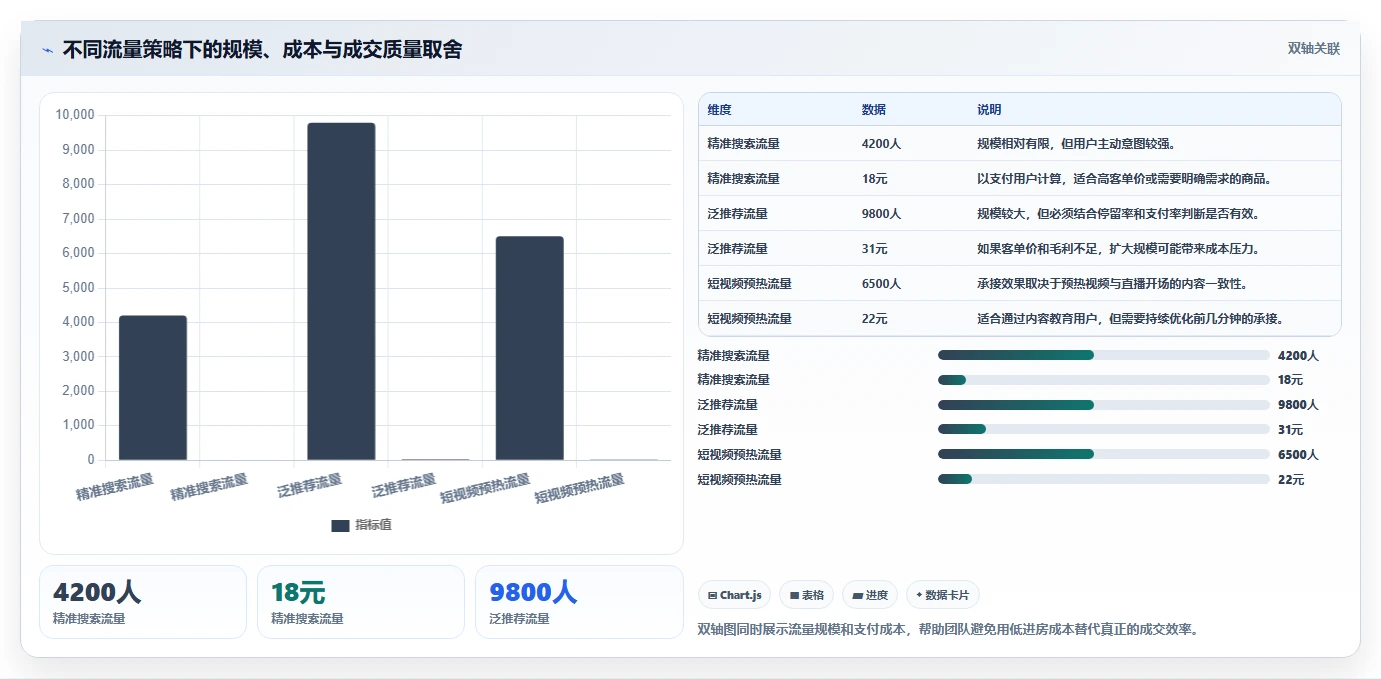Click the 进度 chip

pyautogui.click(x=870, y=595)
